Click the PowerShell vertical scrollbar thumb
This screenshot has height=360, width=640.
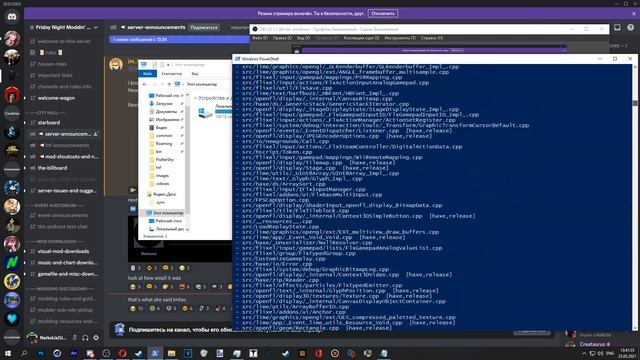(635, 103)
